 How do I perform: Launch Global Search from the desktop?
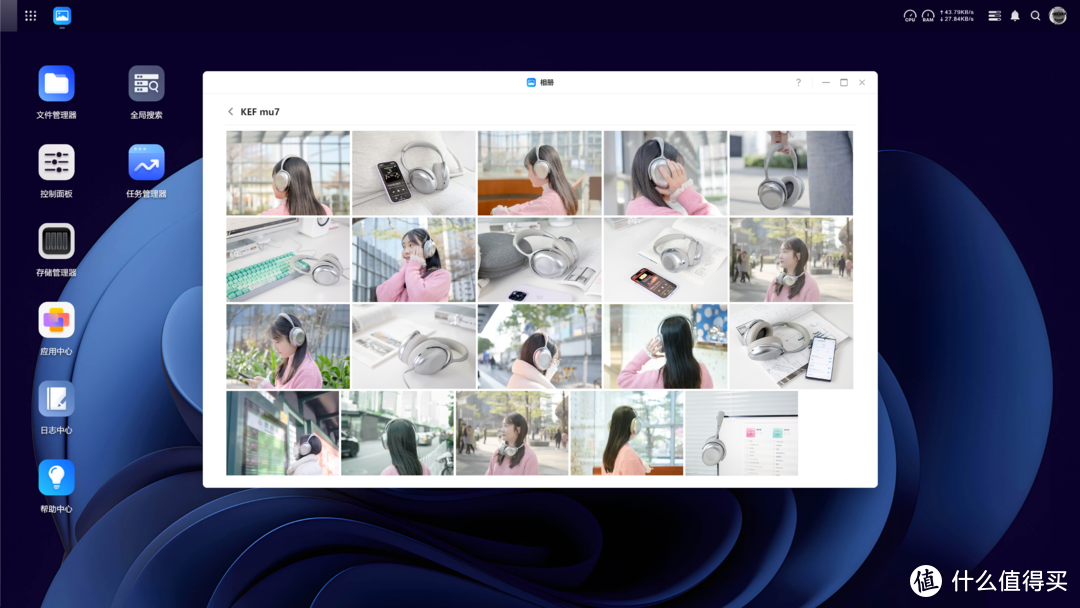[146, 84]
